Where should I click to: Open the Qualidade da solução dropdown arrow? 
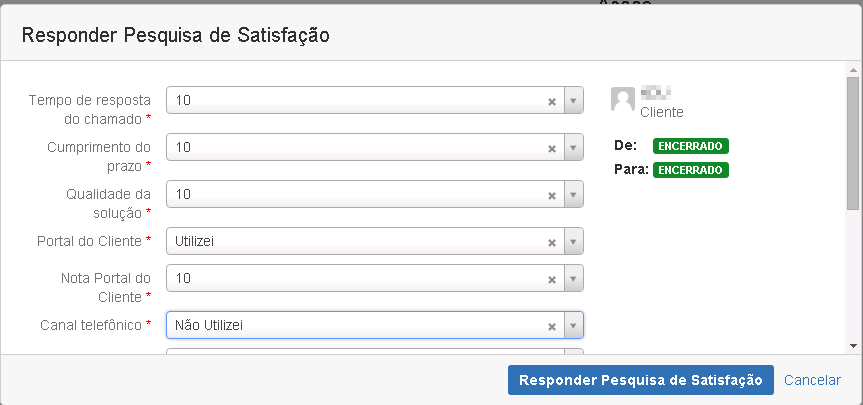tap(573, 195)
